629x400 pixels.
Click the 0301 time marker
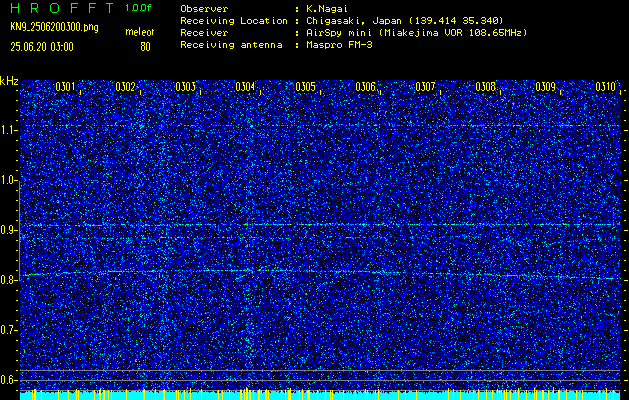pos(65,87)
